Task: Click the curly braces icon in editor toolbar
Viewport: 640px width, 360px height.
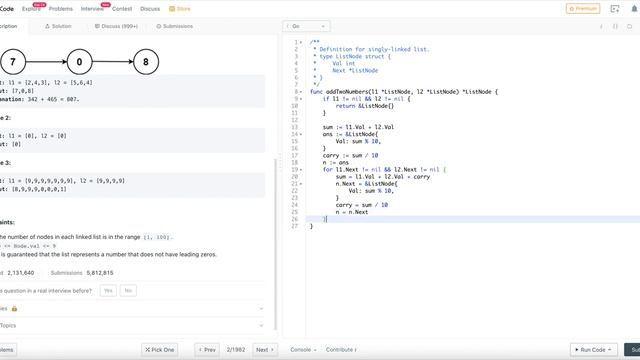Action: [x=615, y=27]
